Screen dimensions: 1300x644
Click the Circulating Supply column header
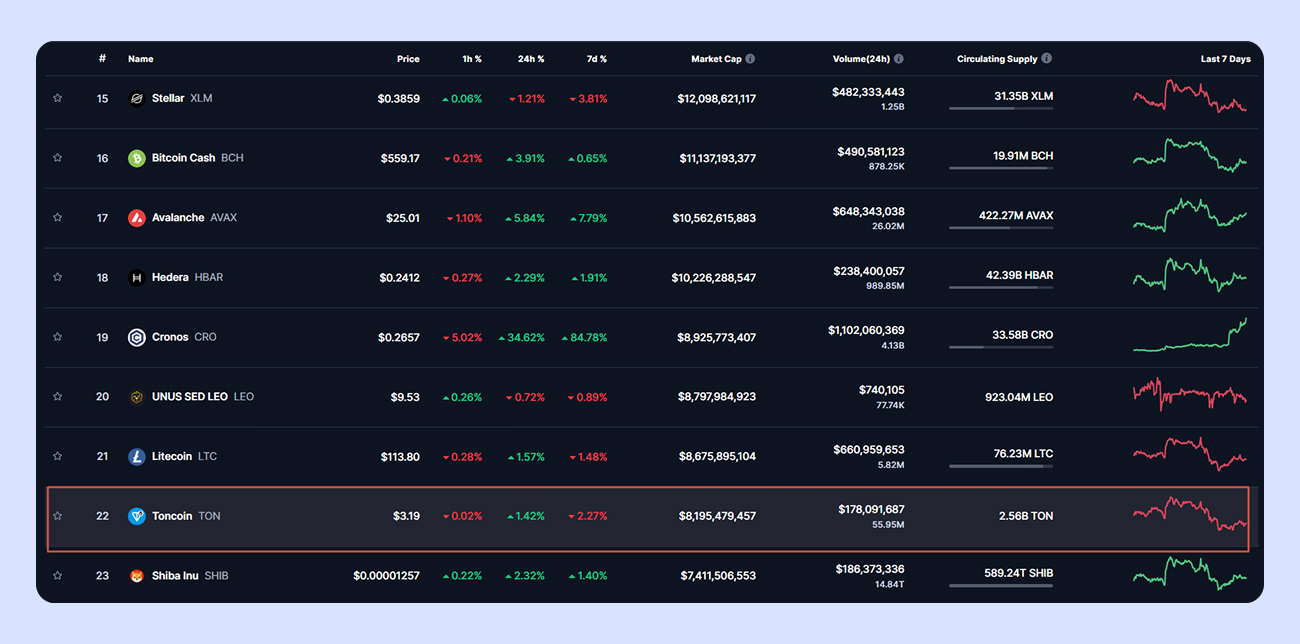[x=996, y=59]
